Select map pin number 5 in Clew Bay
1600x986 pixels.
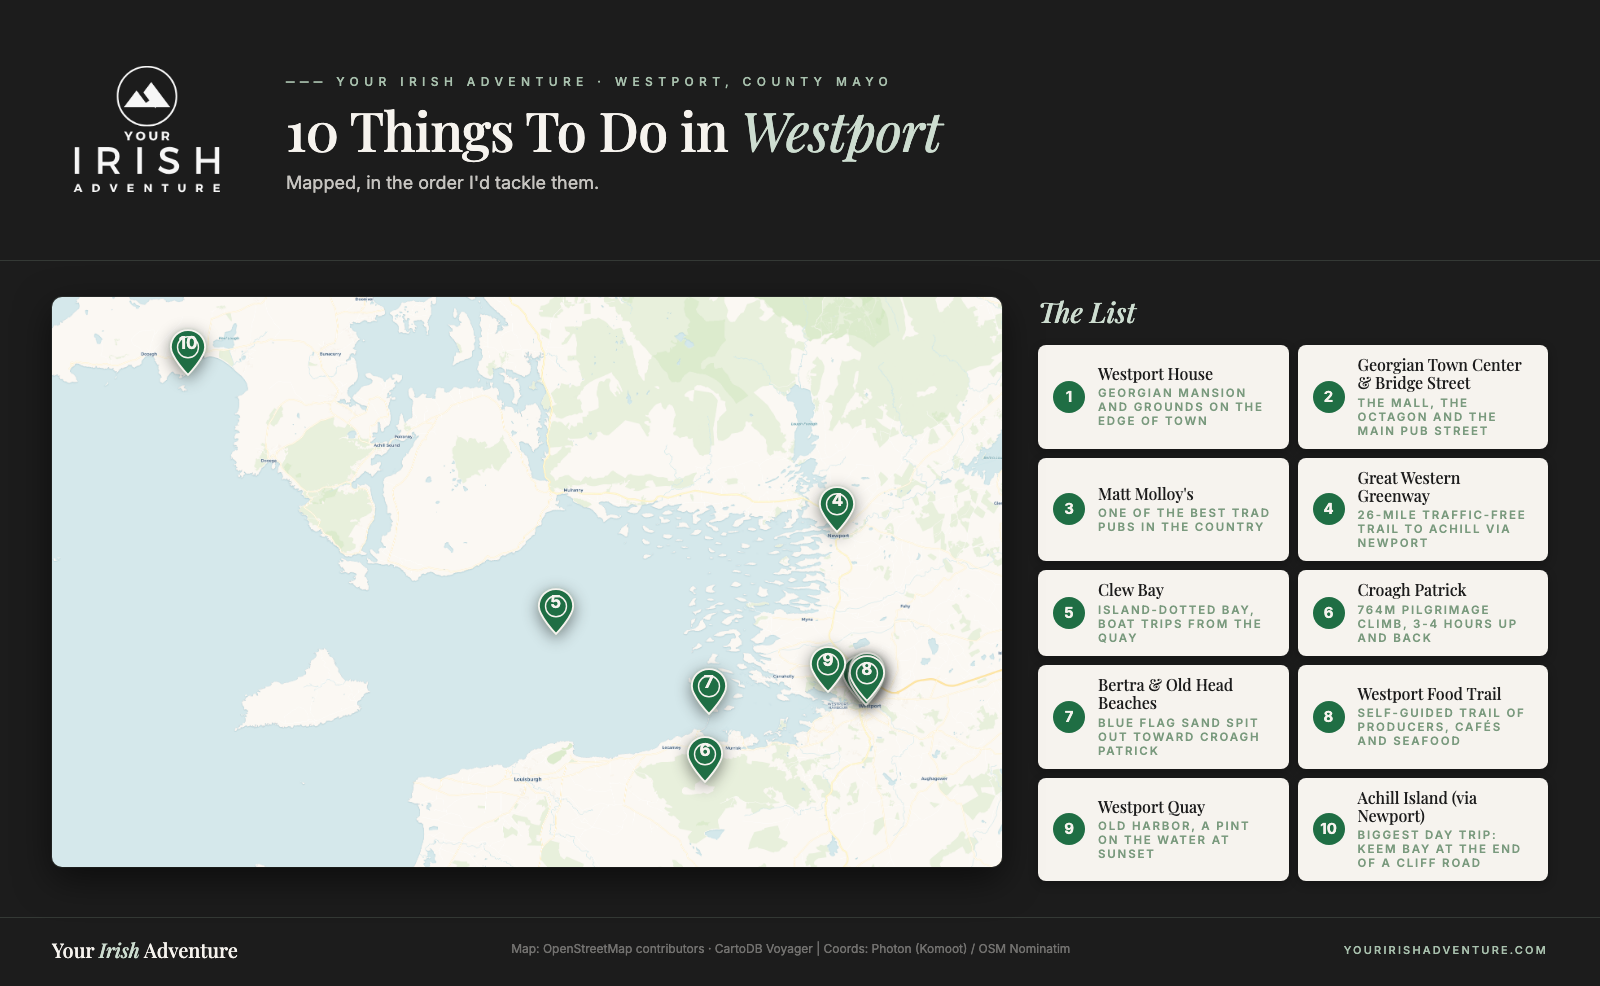pos(556,610)
